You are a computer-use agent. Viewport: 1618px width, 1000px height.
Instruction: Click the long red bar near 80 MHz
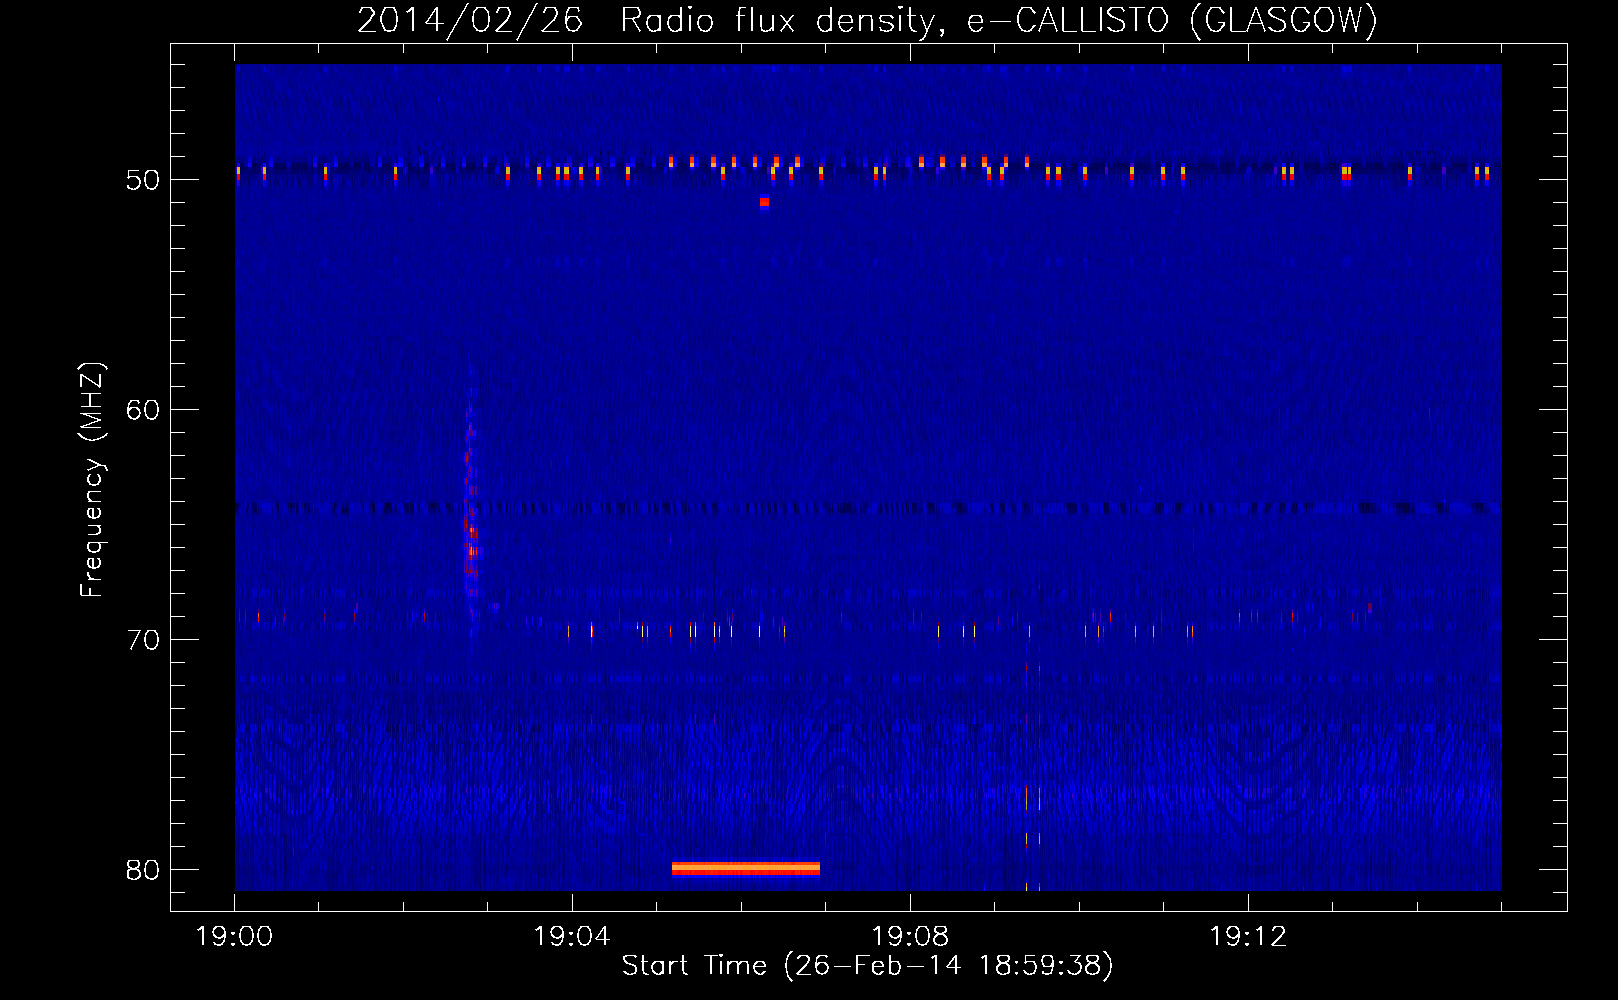click(746, 868)
